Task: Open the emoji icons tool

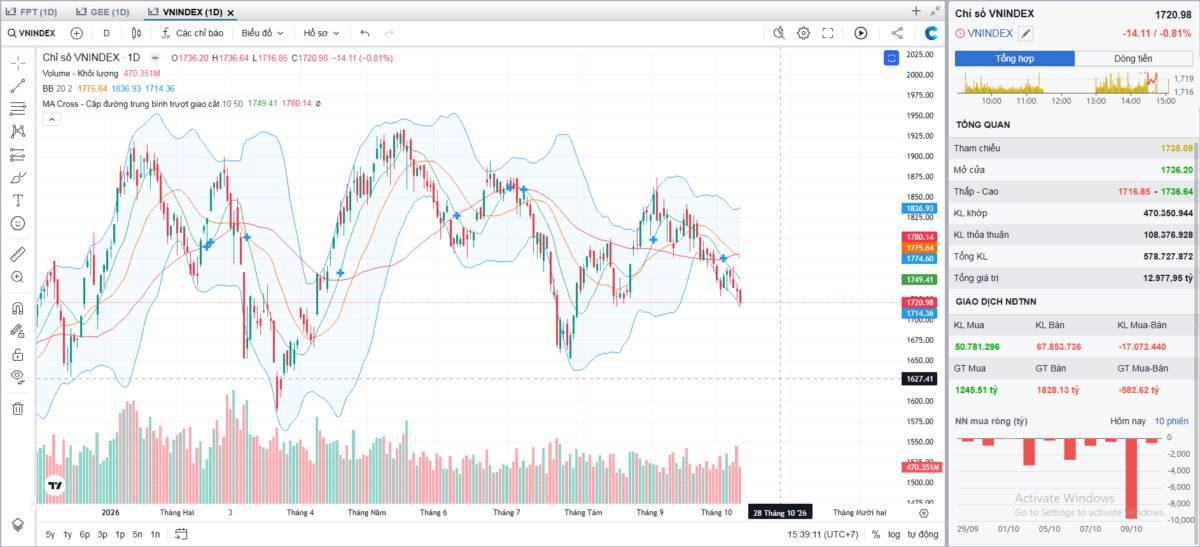Action: coord(17,223)
